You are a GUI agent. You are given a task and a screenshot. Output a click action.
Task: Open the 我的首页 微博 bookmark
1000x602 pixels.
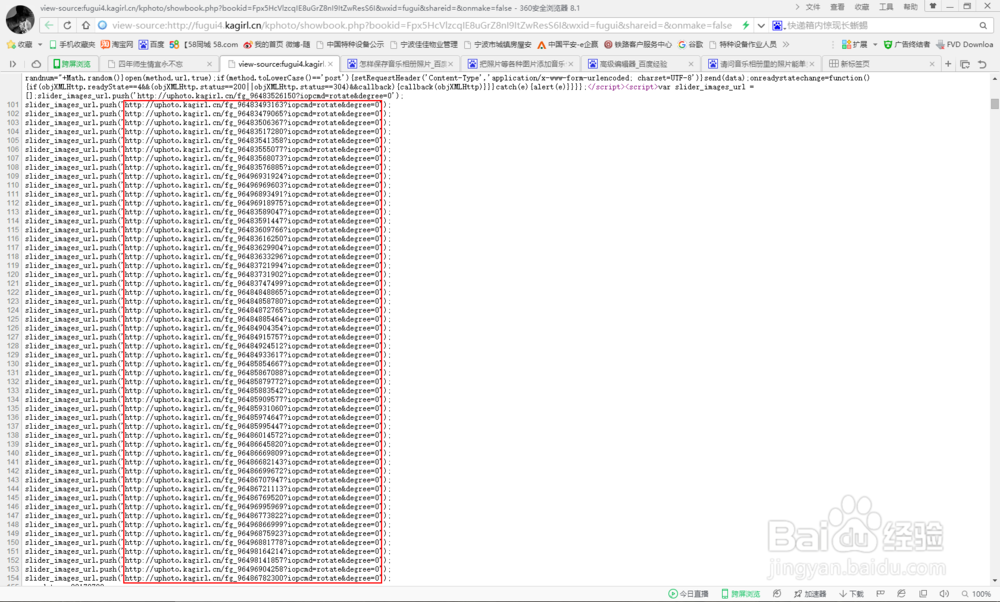click(x=276, y=45)
